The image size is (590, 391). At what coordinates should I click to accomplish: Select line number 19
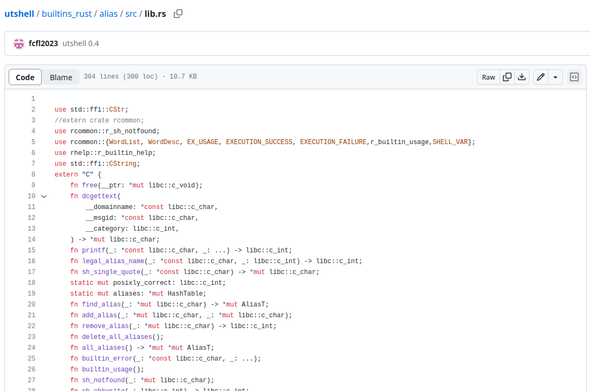pos(31,294)
